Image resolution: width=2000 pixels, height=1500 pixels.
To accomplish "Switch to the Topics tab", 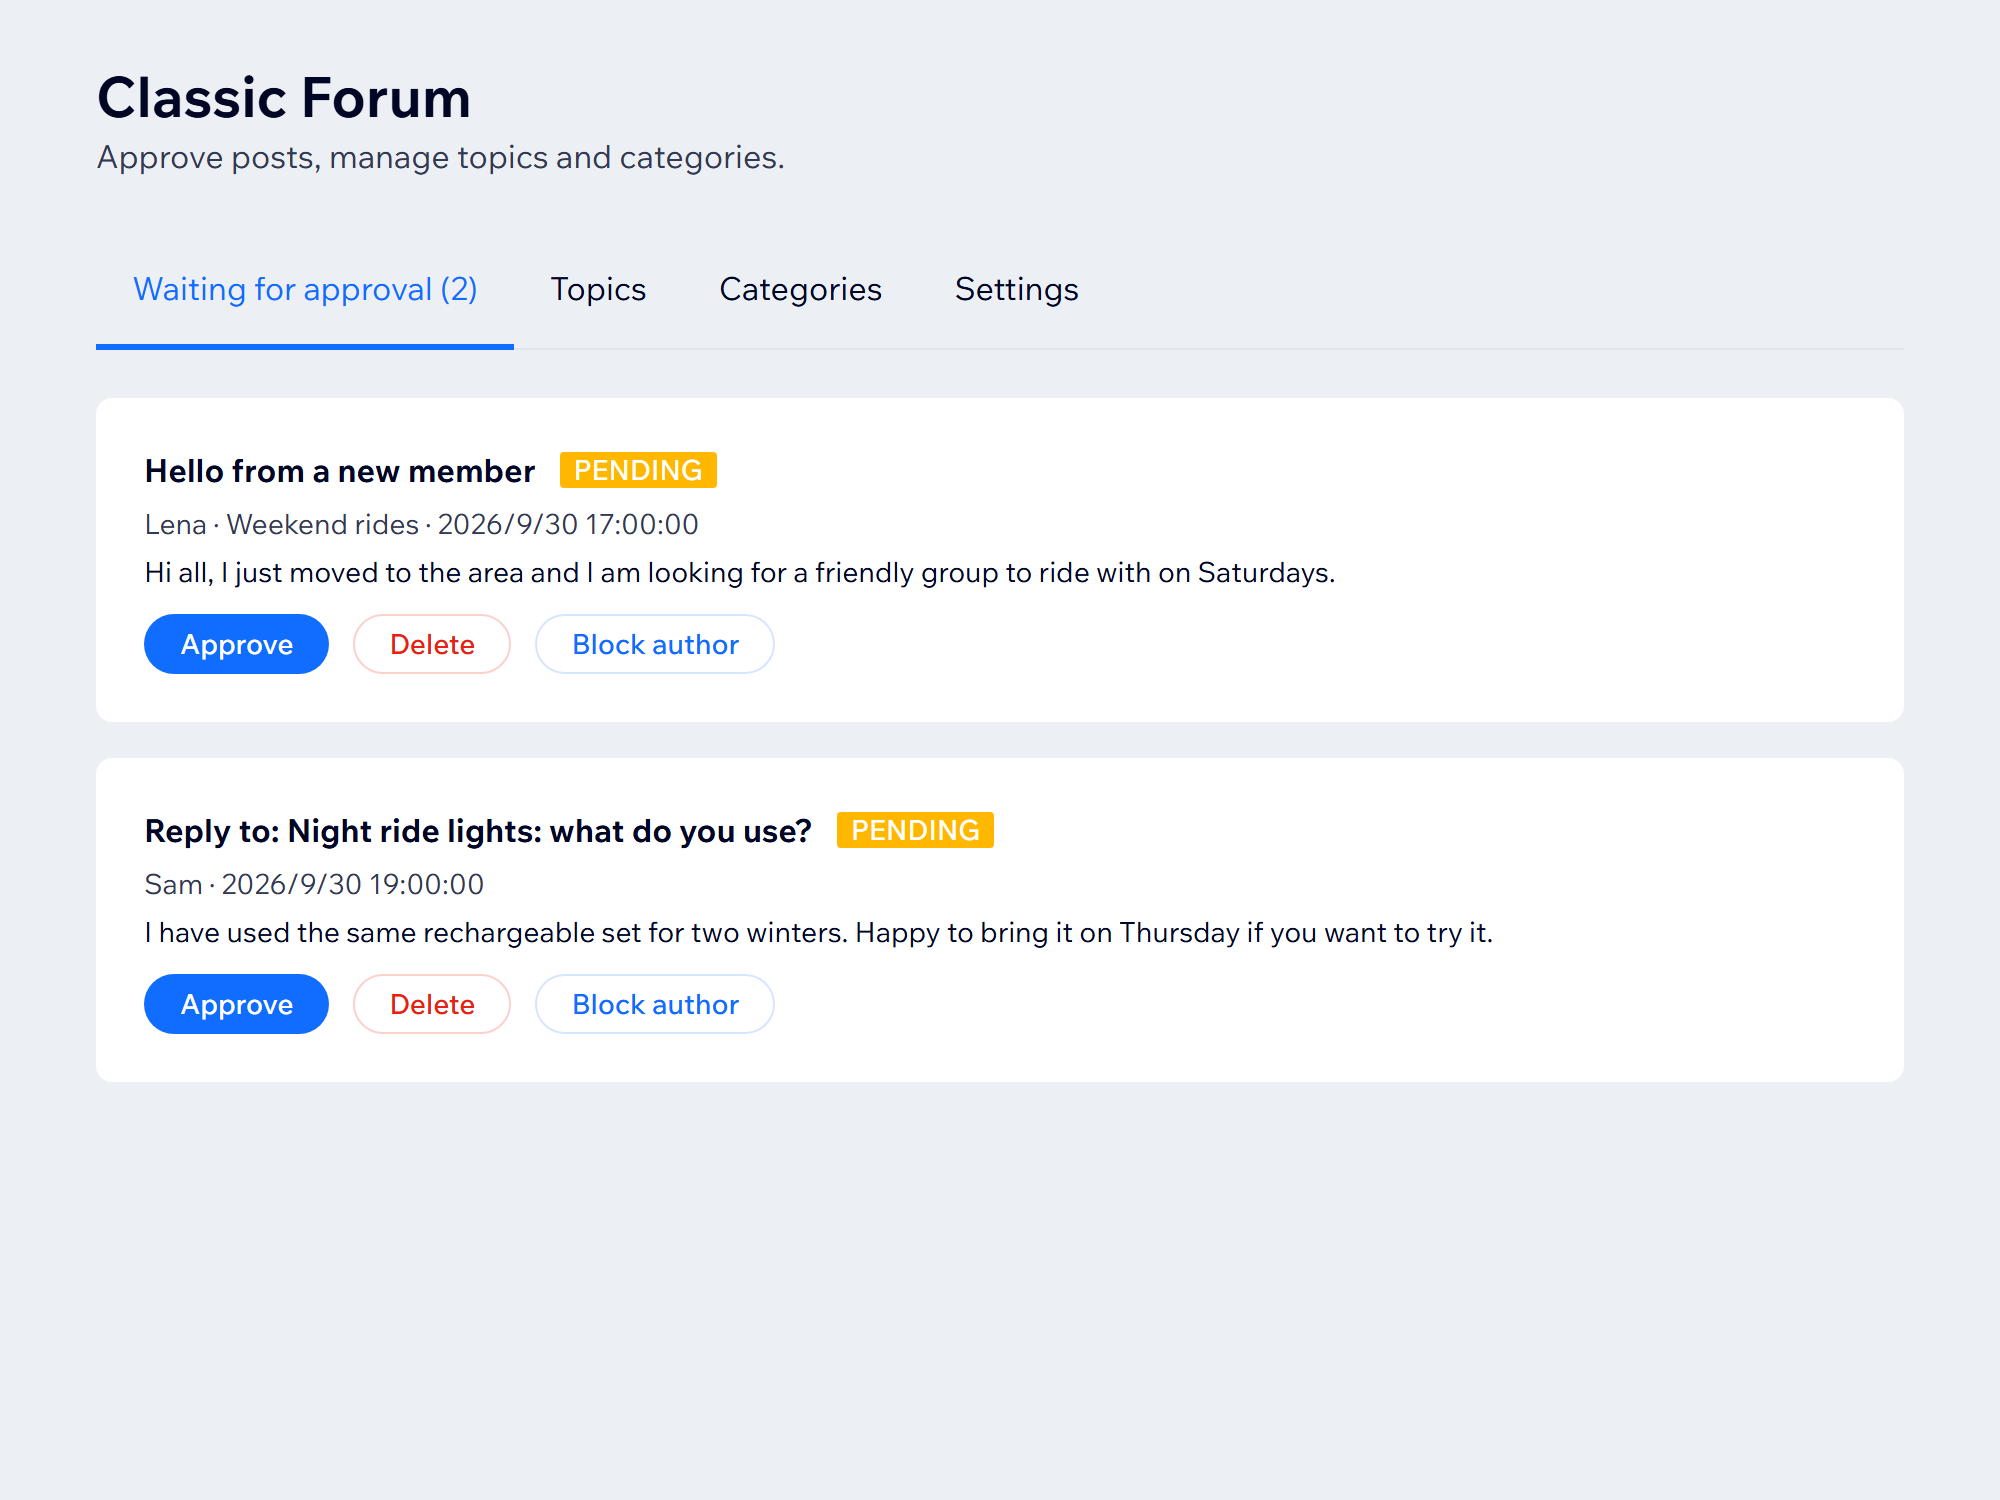I will pyautogui.click(x=598, y=290).
